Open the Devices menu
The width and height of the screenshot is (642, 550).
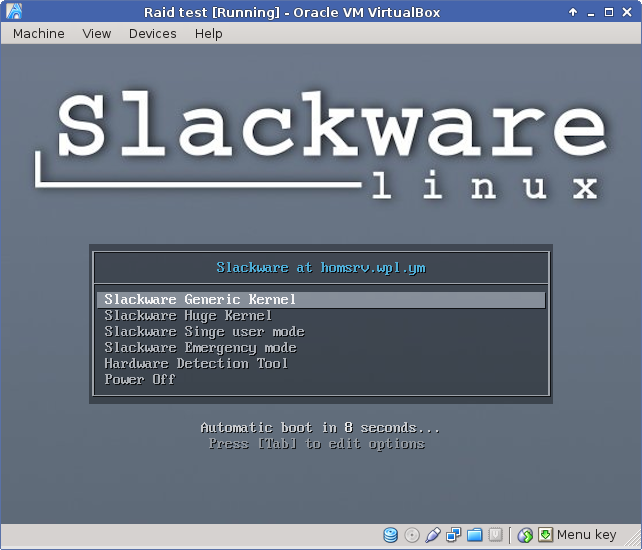[153, 34]
